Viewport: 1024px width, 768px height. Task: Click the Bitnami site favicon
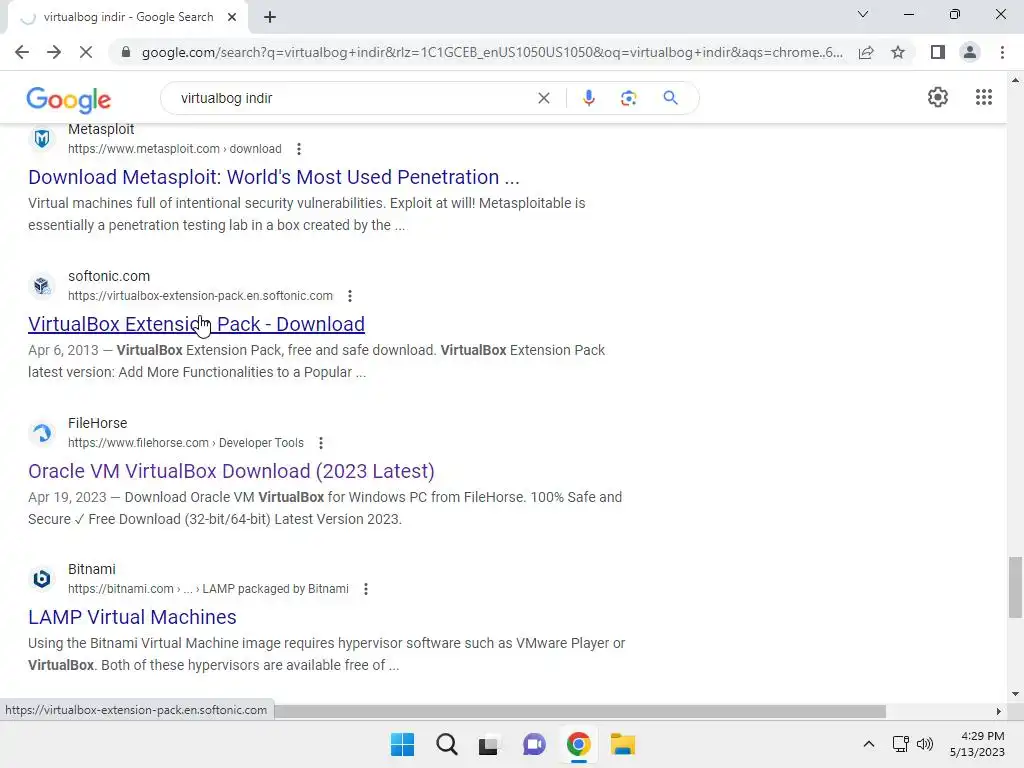[42, 579]
